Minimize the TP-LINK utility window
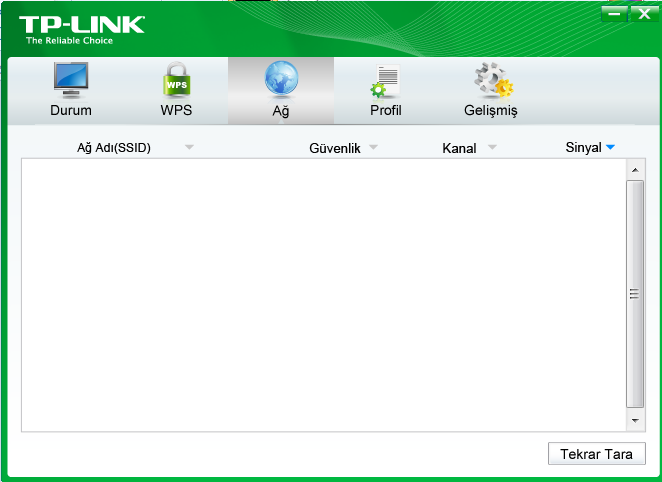This screenshot has height=482, width=662. [x=614, y=14]
